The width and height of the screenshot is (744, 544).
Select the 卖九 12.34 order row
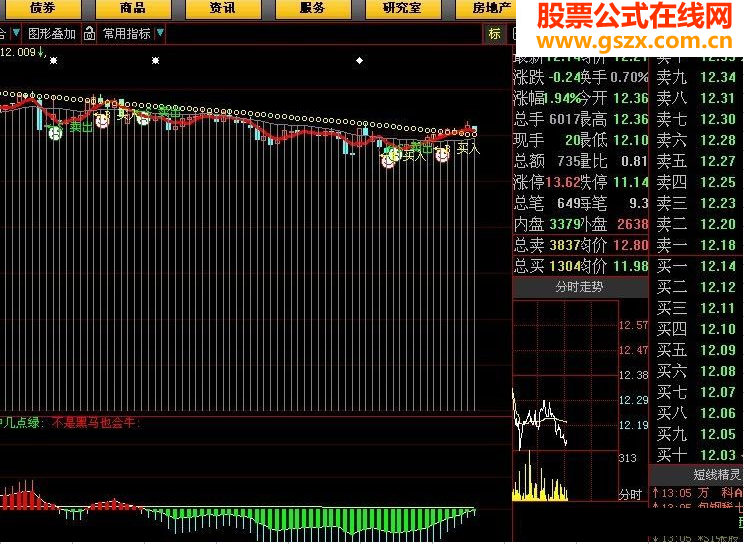pos(696,77)
